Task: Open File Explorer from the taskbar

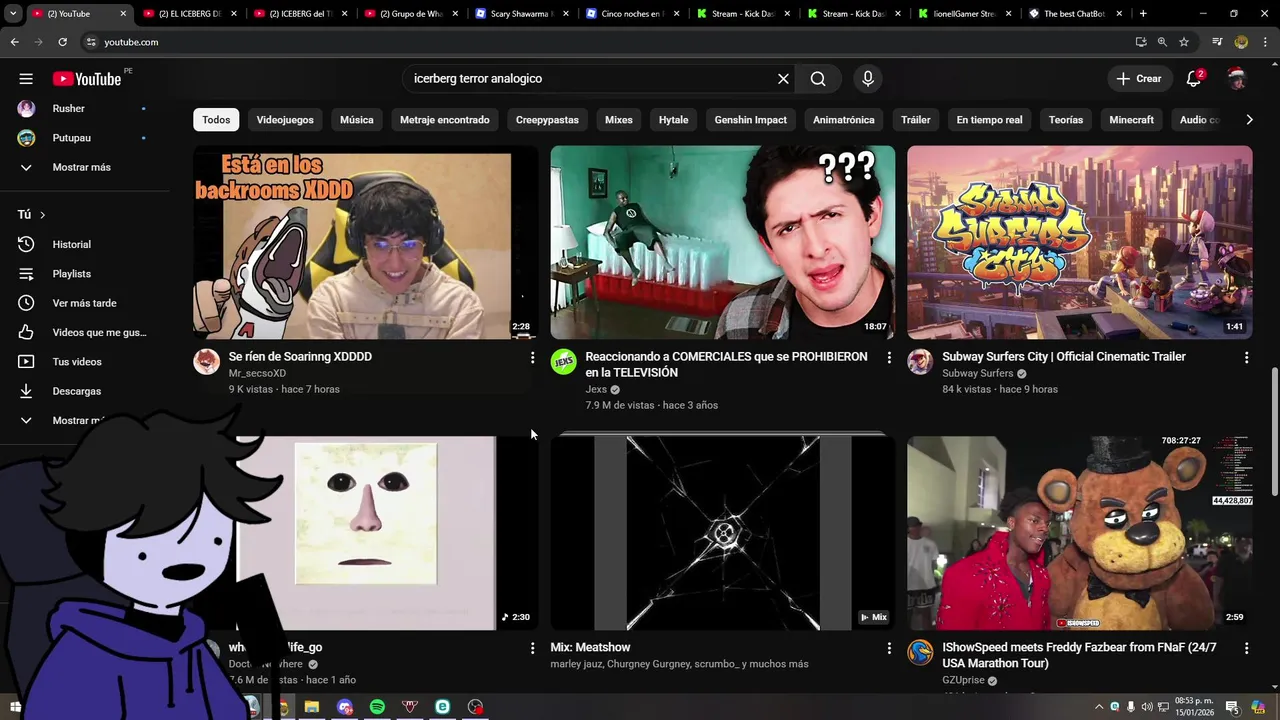Action: tap(312, 707)
